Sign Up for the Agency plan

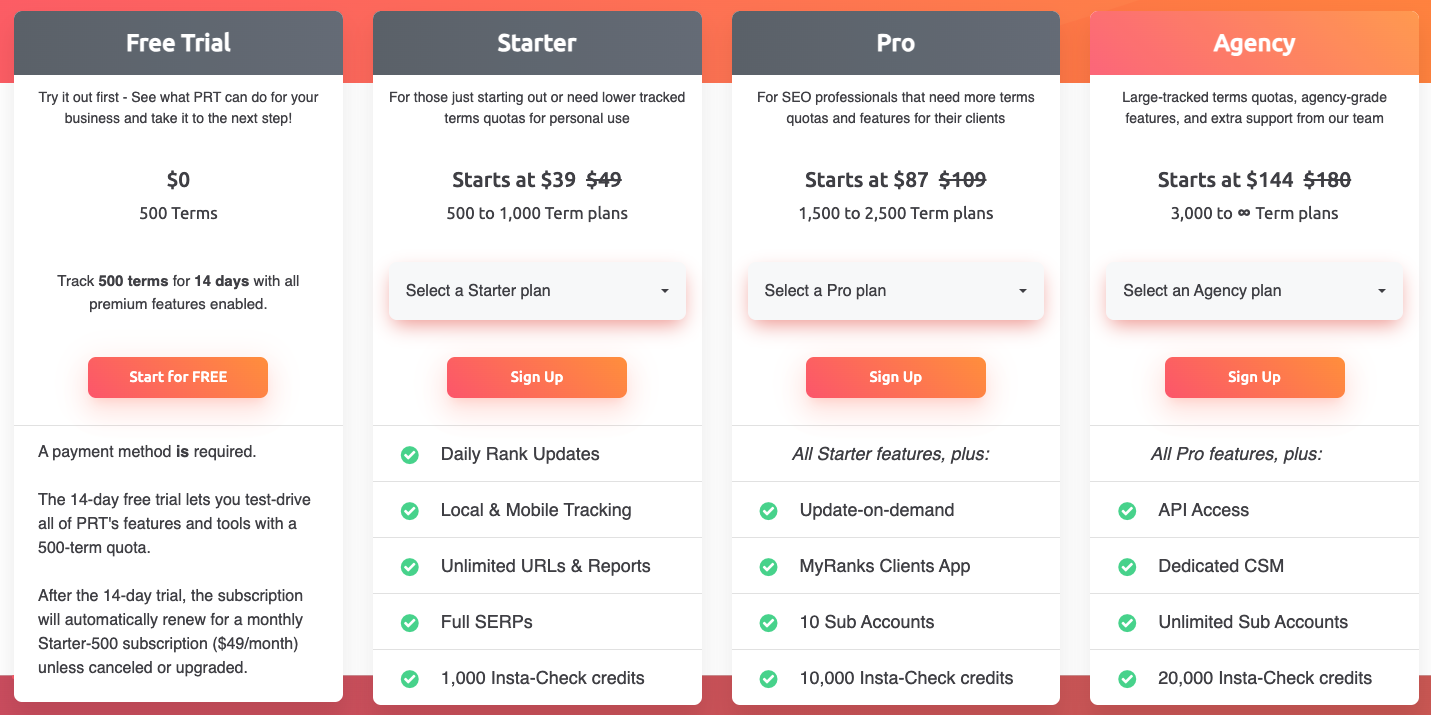(1254, 377)
